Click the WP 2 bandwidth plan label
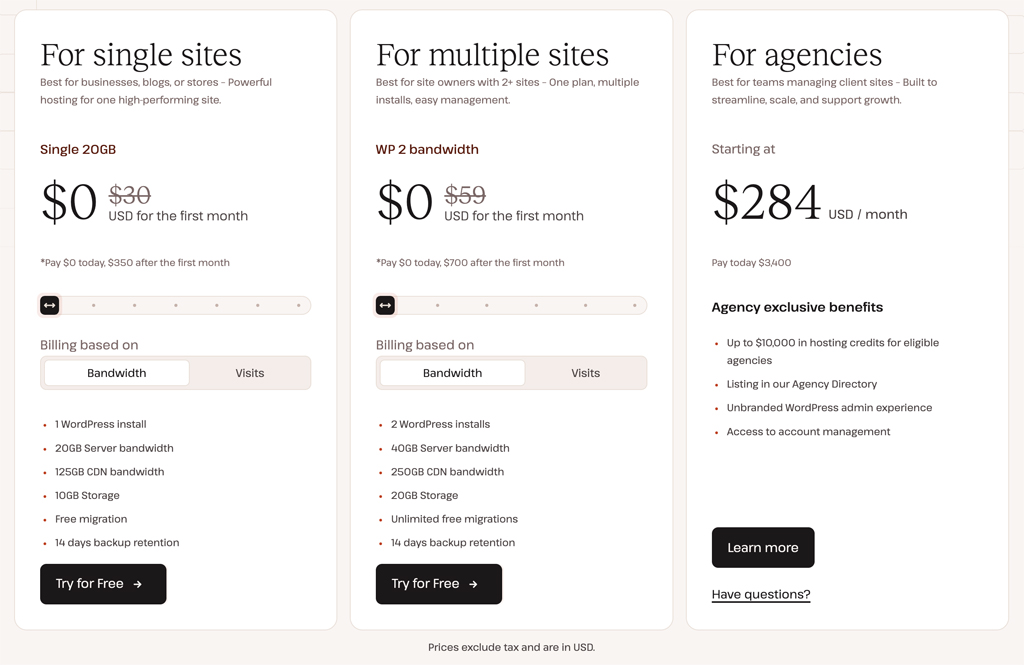 [x=427, y=149]
